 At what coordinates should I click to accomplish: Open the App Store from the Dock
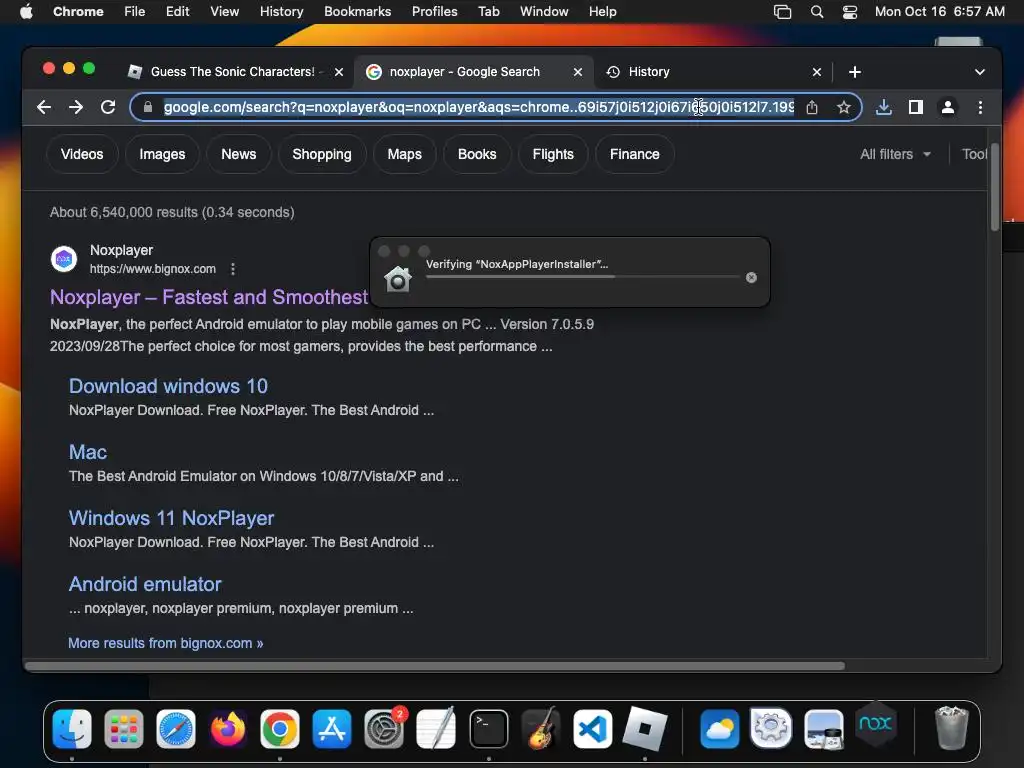tap(332, 728)
